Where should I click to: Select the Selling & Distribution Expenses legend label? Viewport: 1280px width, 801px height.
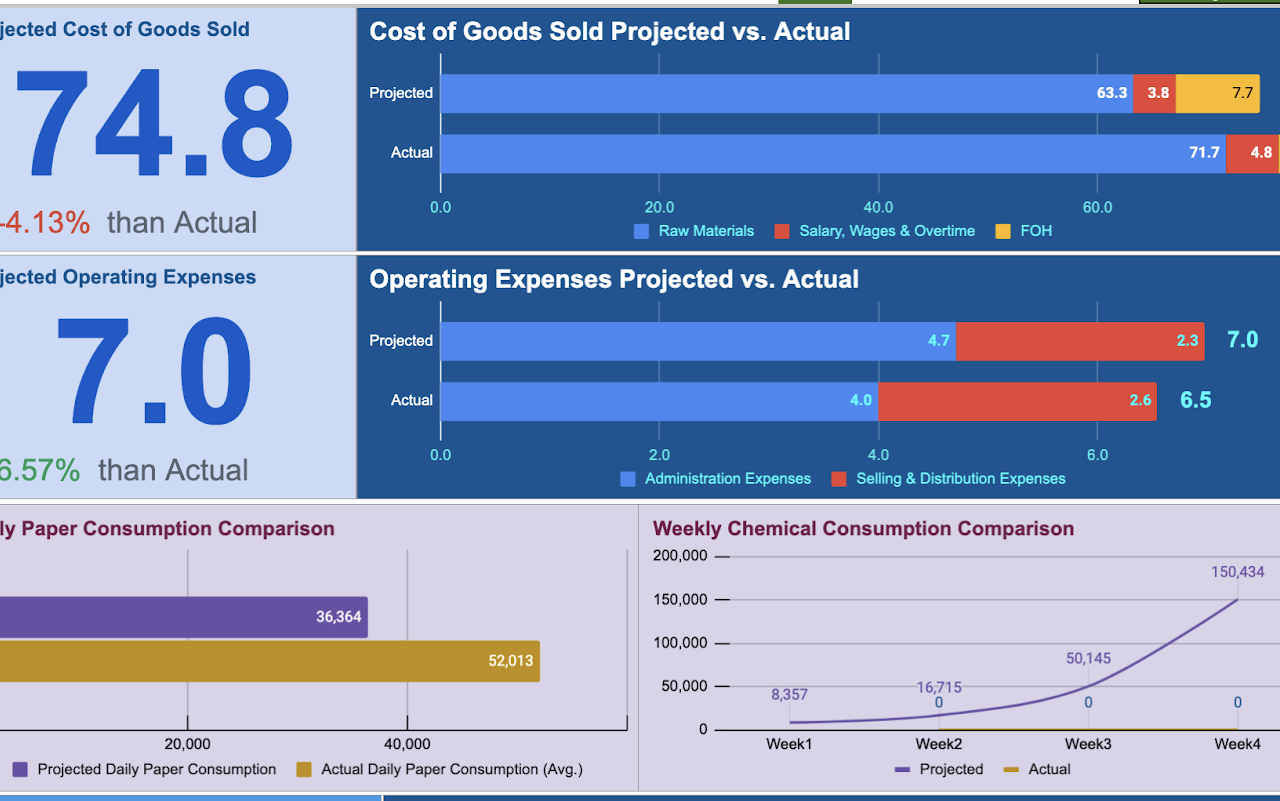(x=960, y=479)
